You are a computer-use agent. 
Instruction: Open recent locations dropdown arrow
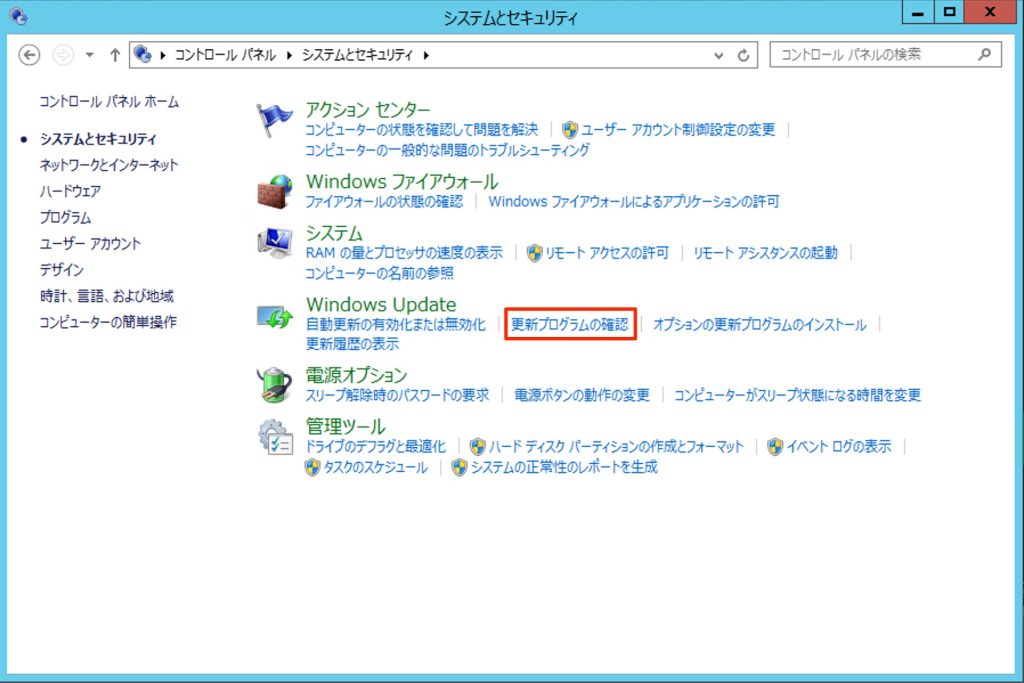coord(89,55)
